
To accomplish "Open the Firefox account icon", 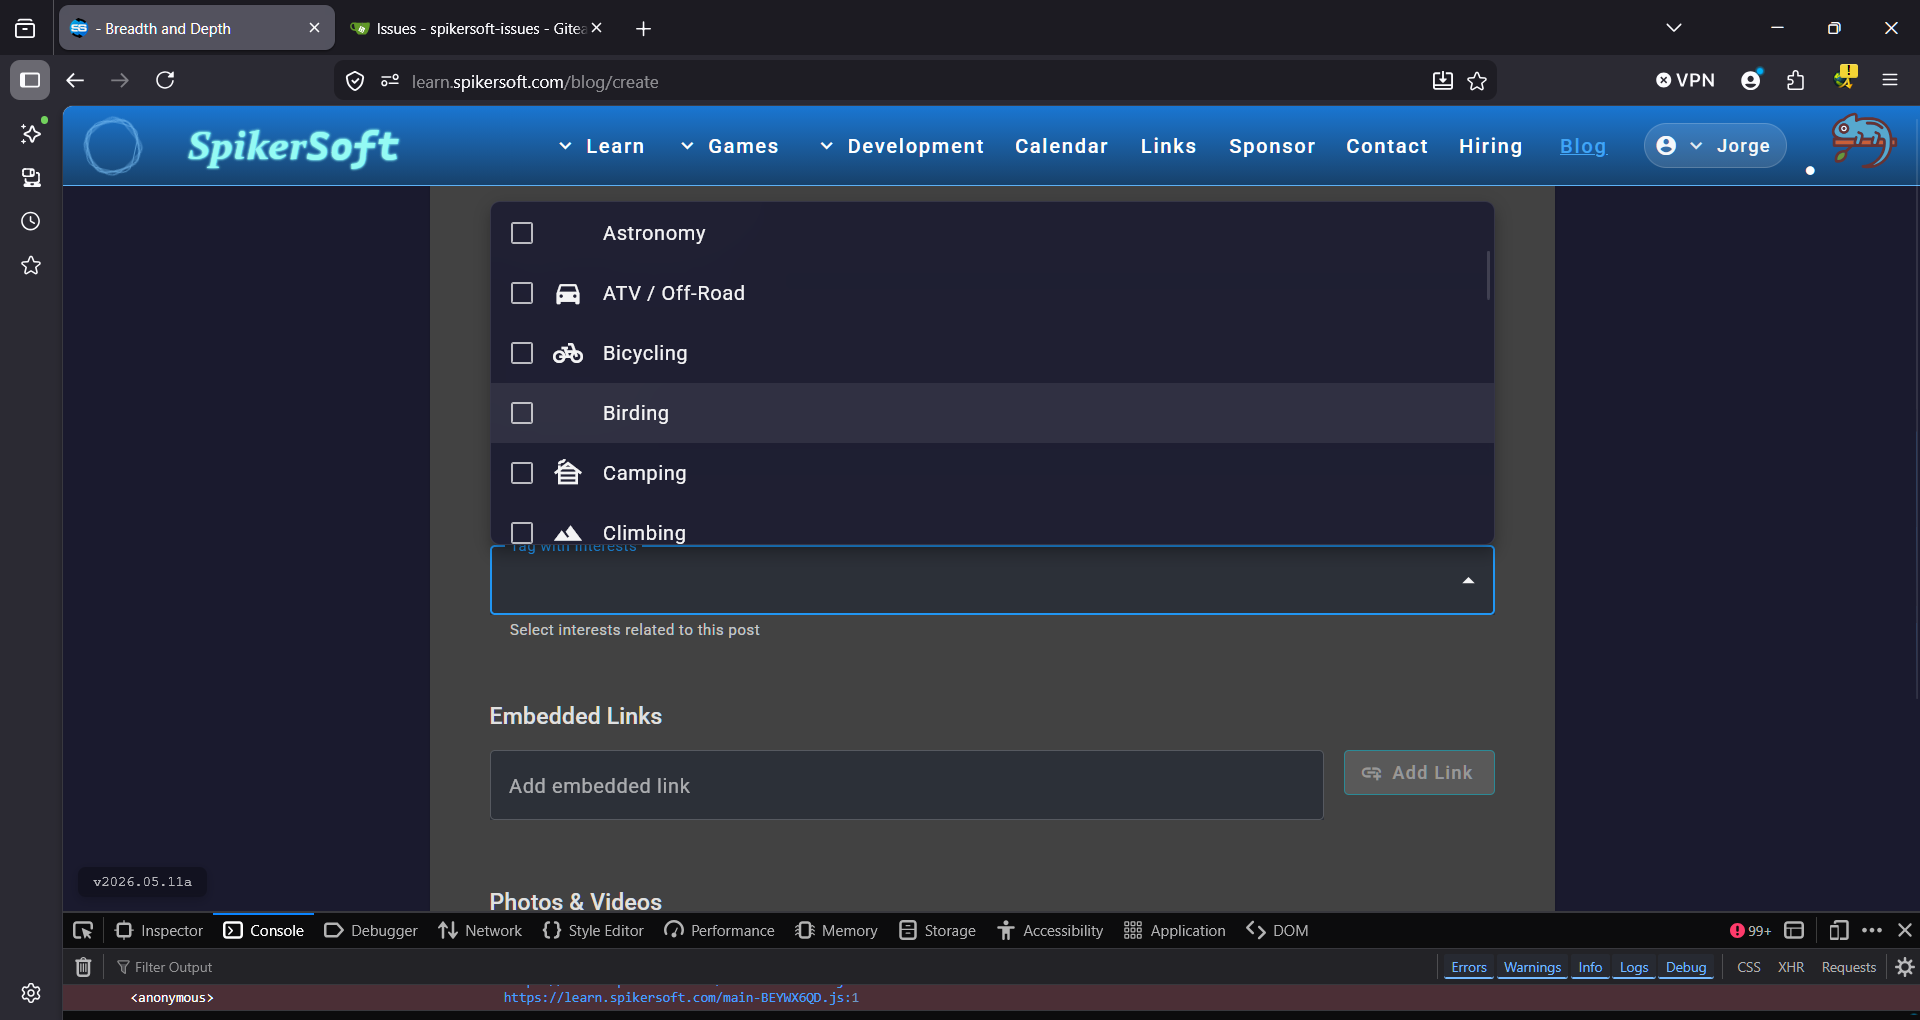I will click(x=1751, y=80).
